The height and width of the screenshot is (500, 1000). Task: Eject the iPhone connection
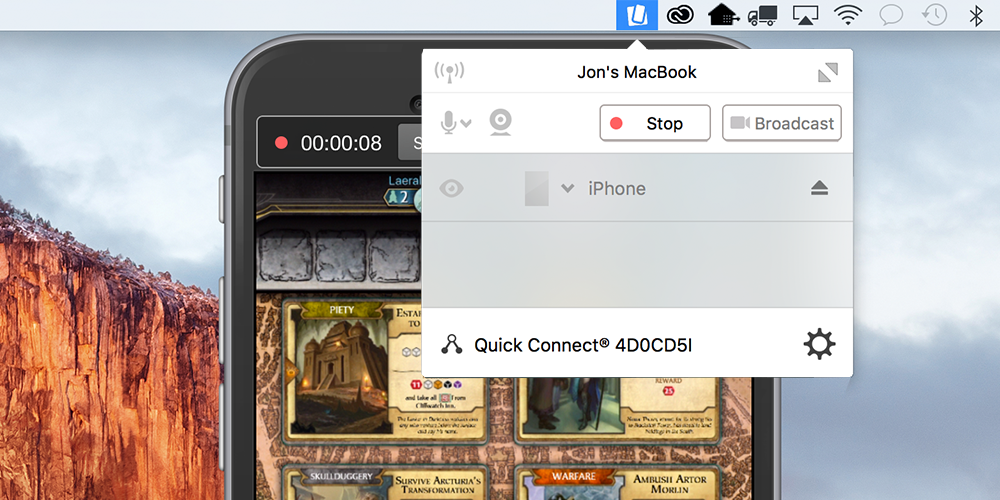pyautogui.click(x=820, y=188)
